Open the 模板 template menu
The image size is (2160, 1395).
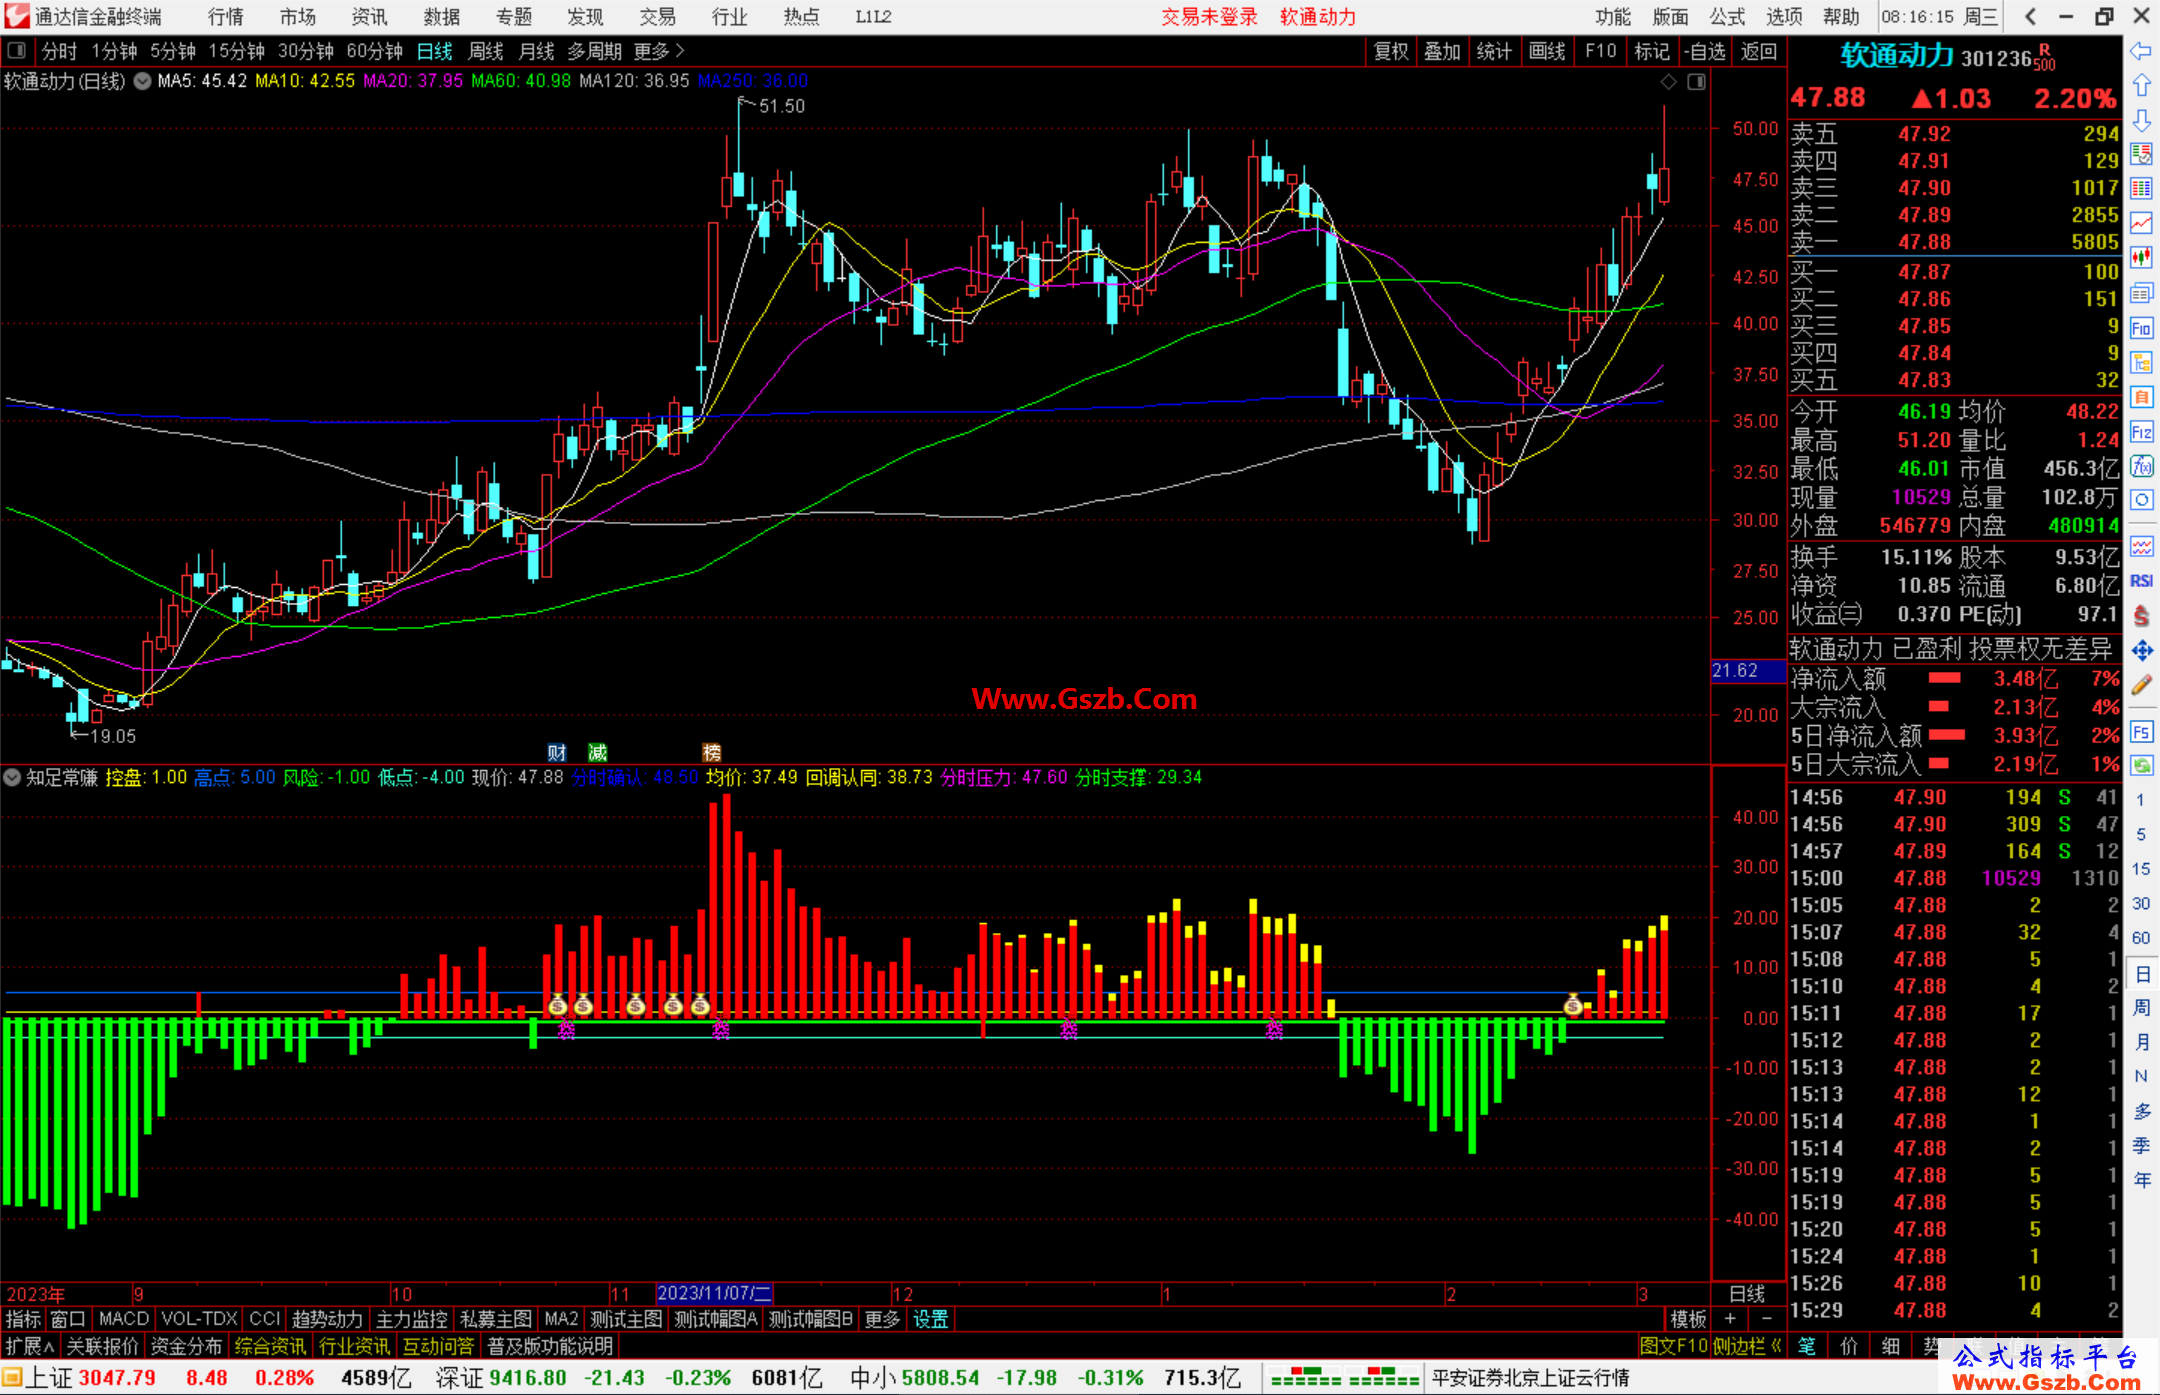click(x=1688, y=1319)
